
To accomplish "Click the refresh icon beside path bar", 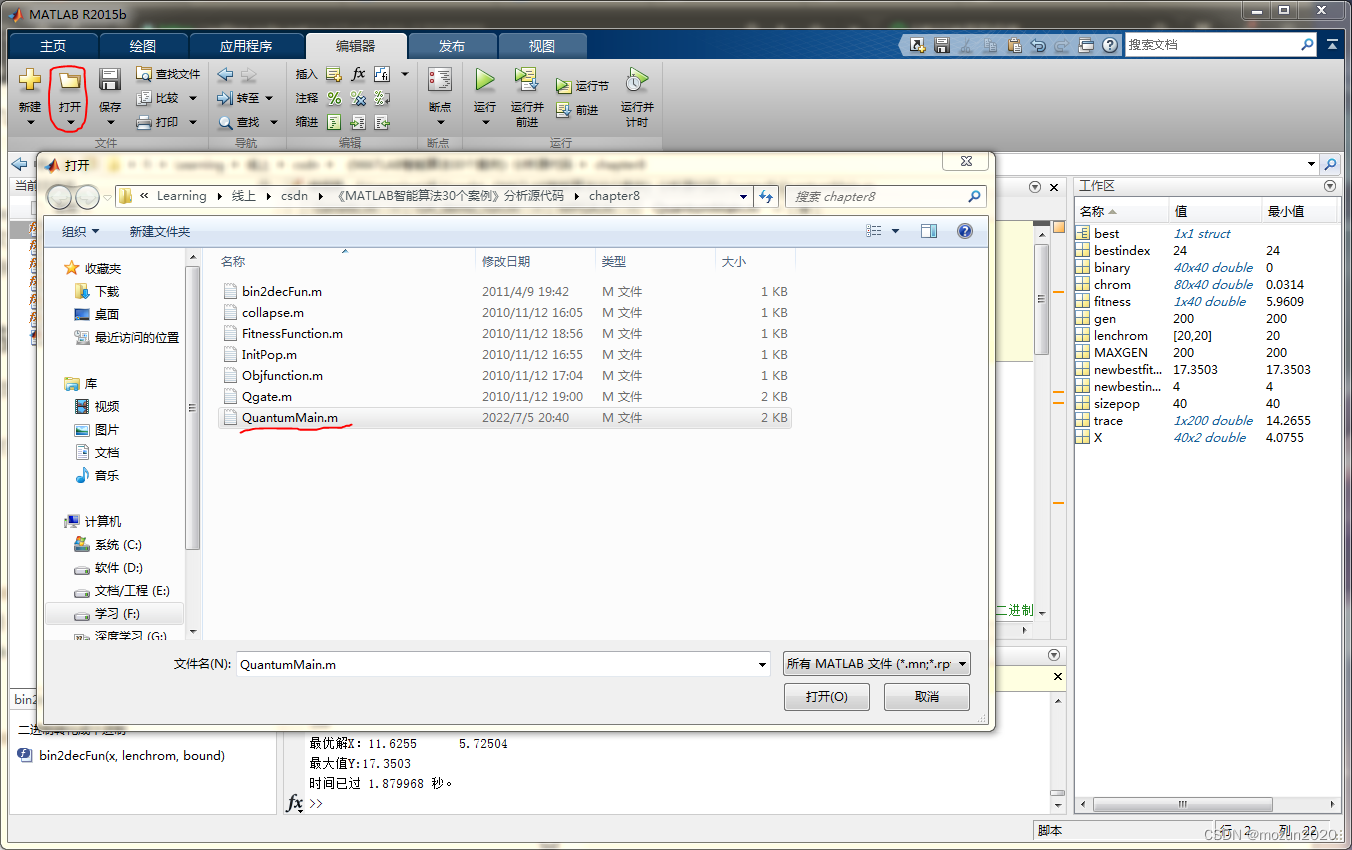I will (x=765, y=196).
